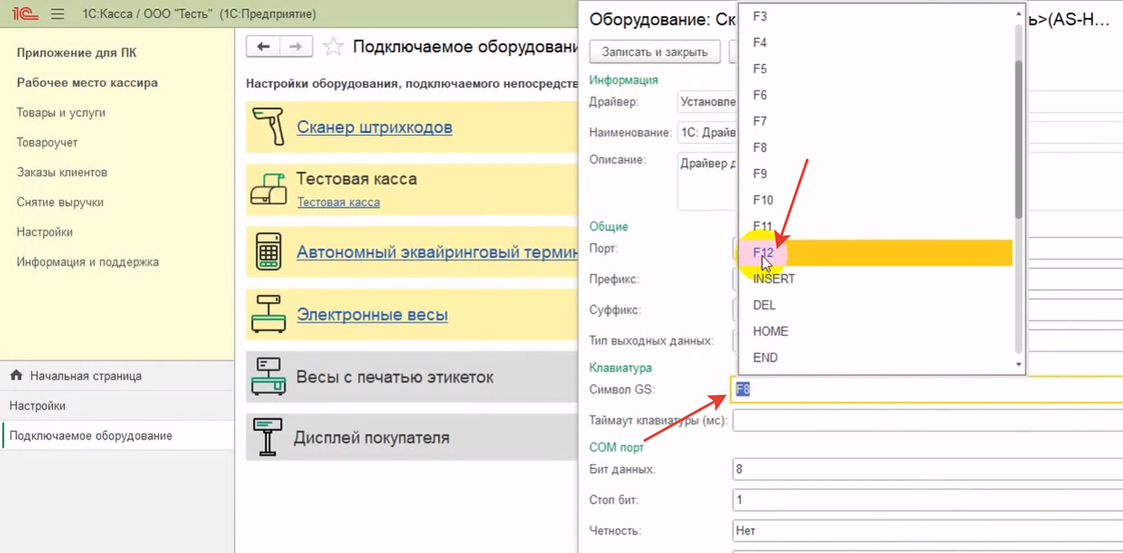Open Информация и поддержка section
Image resolution: width=1123 pixels, height=553 pixels.
click(88, 262)
